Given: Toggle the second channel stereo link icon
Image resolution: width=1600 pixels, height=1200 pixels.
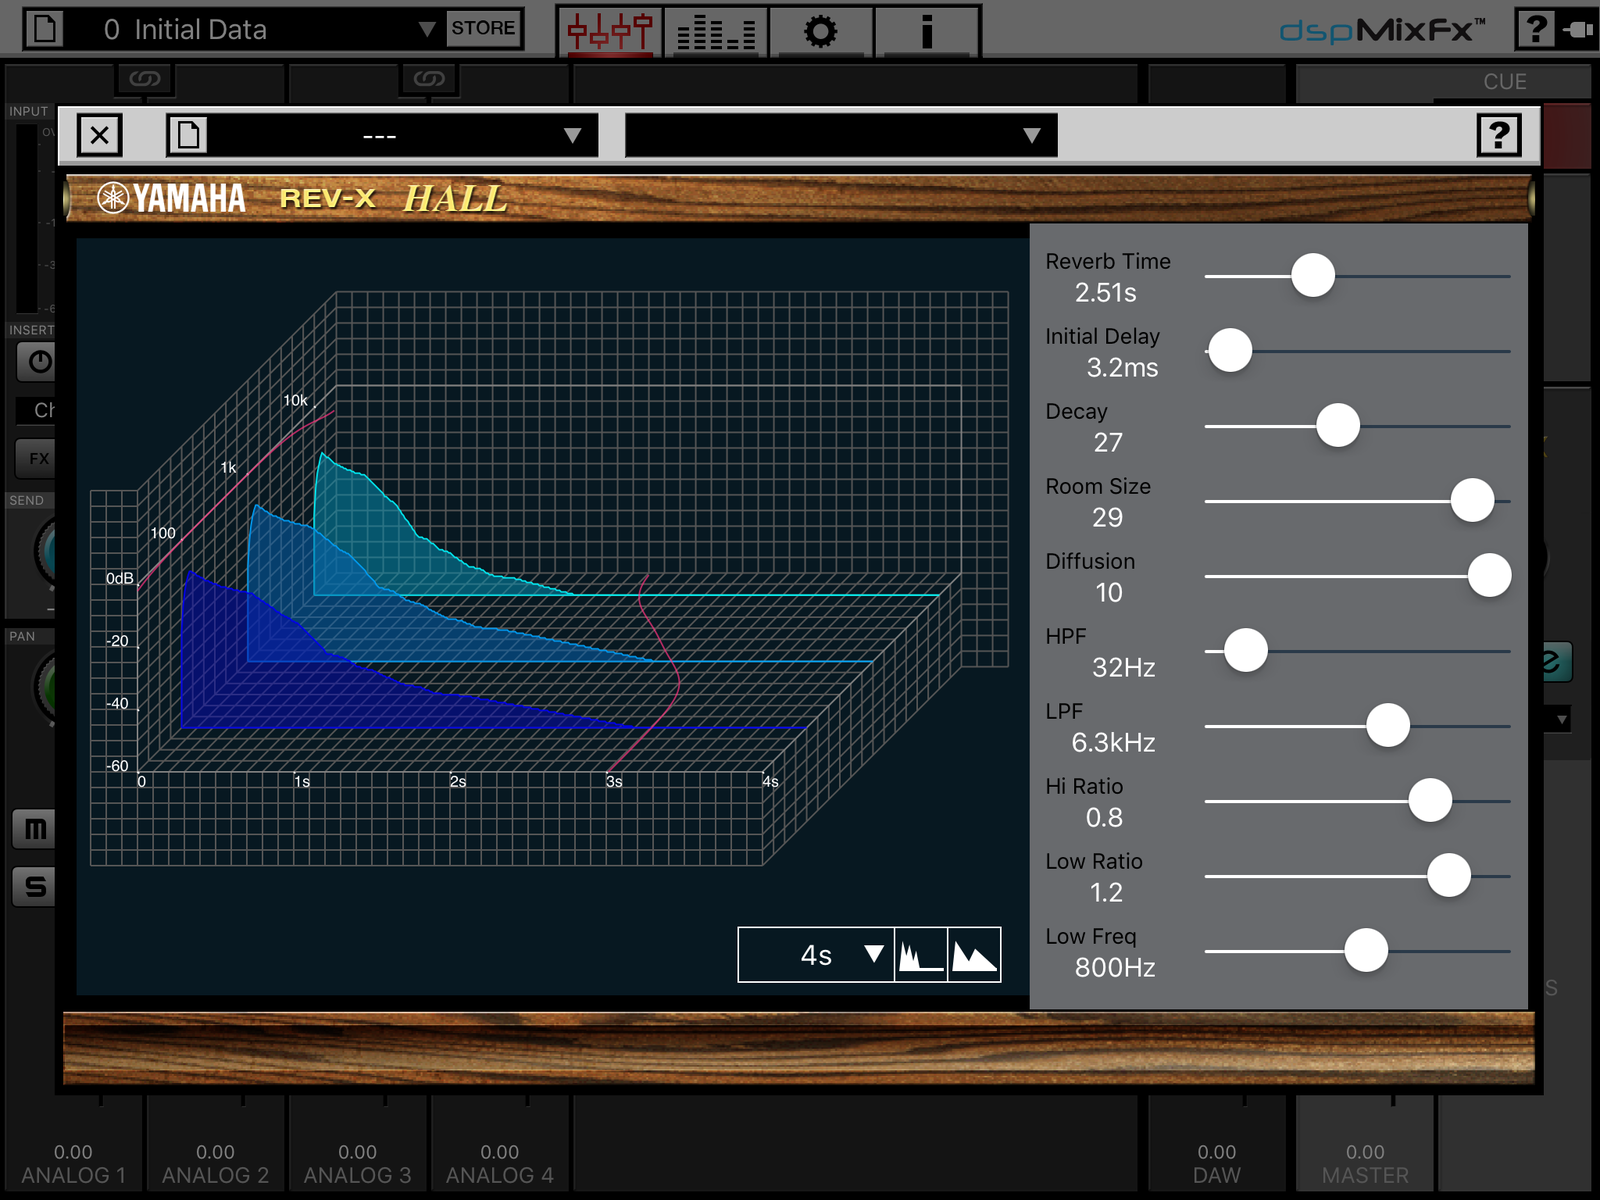Looking at the screenshot, I should pyautogui.click(x=429, y=79).
